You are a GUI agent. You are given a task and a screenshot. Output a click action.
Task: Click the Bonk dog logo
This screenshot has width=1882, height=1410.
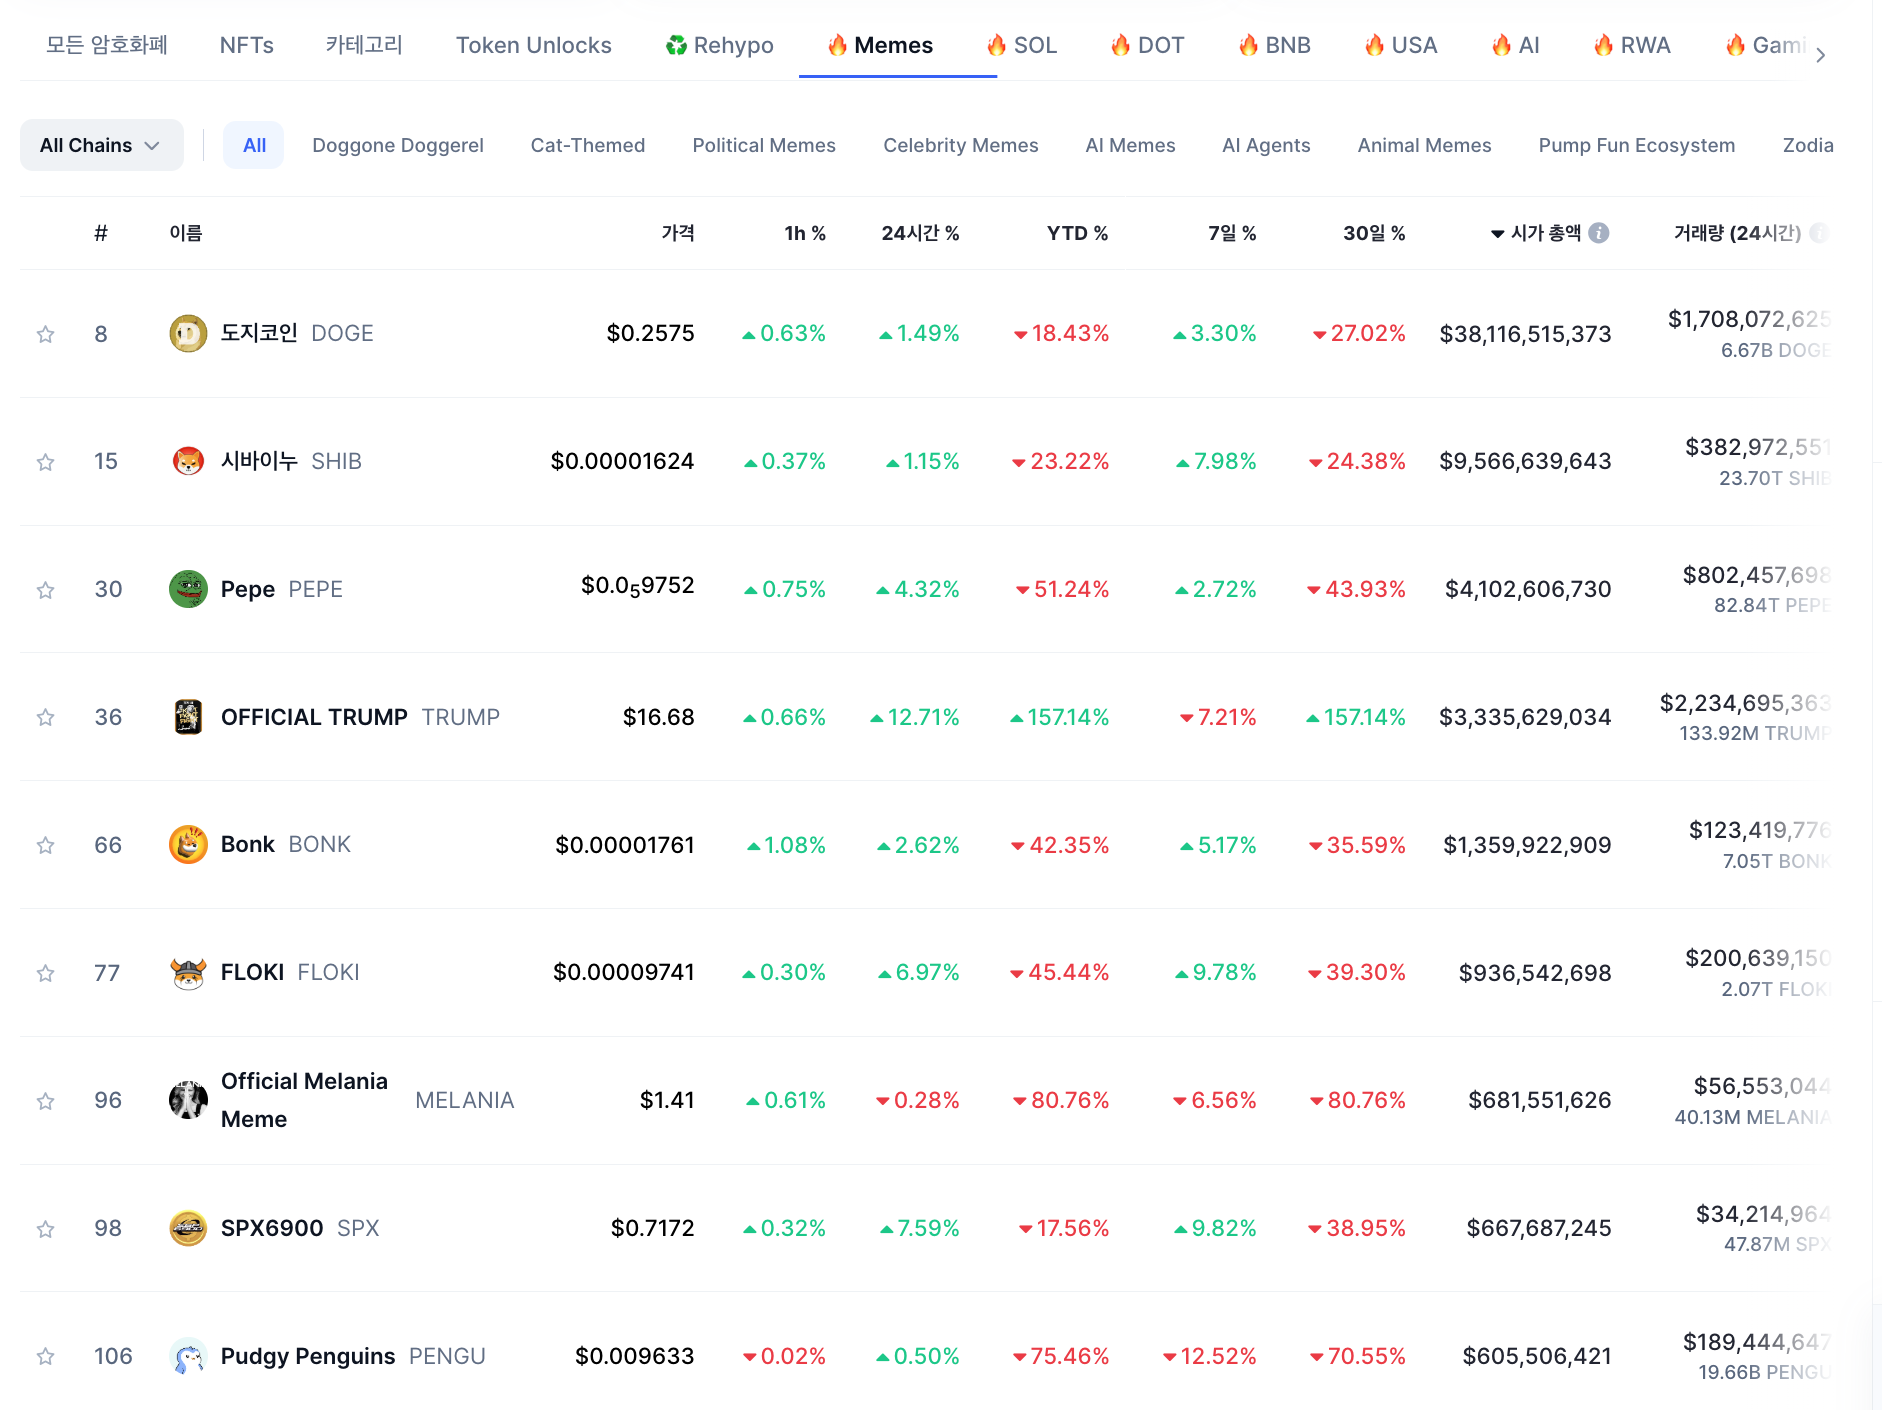[188, 845]
